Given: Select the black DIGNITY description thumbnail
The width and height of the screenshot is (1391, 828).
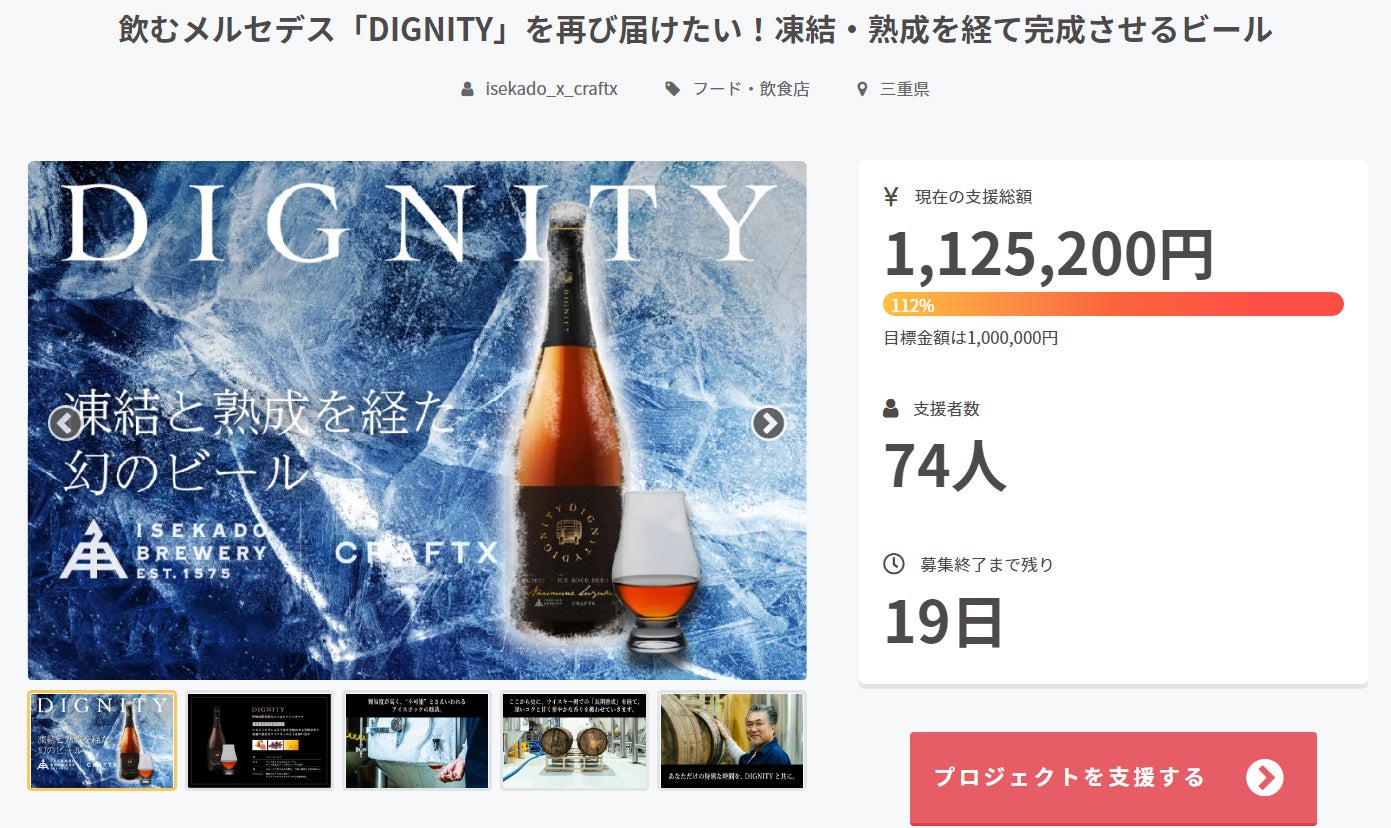Looking at the screenshot, I should [259, 741].
